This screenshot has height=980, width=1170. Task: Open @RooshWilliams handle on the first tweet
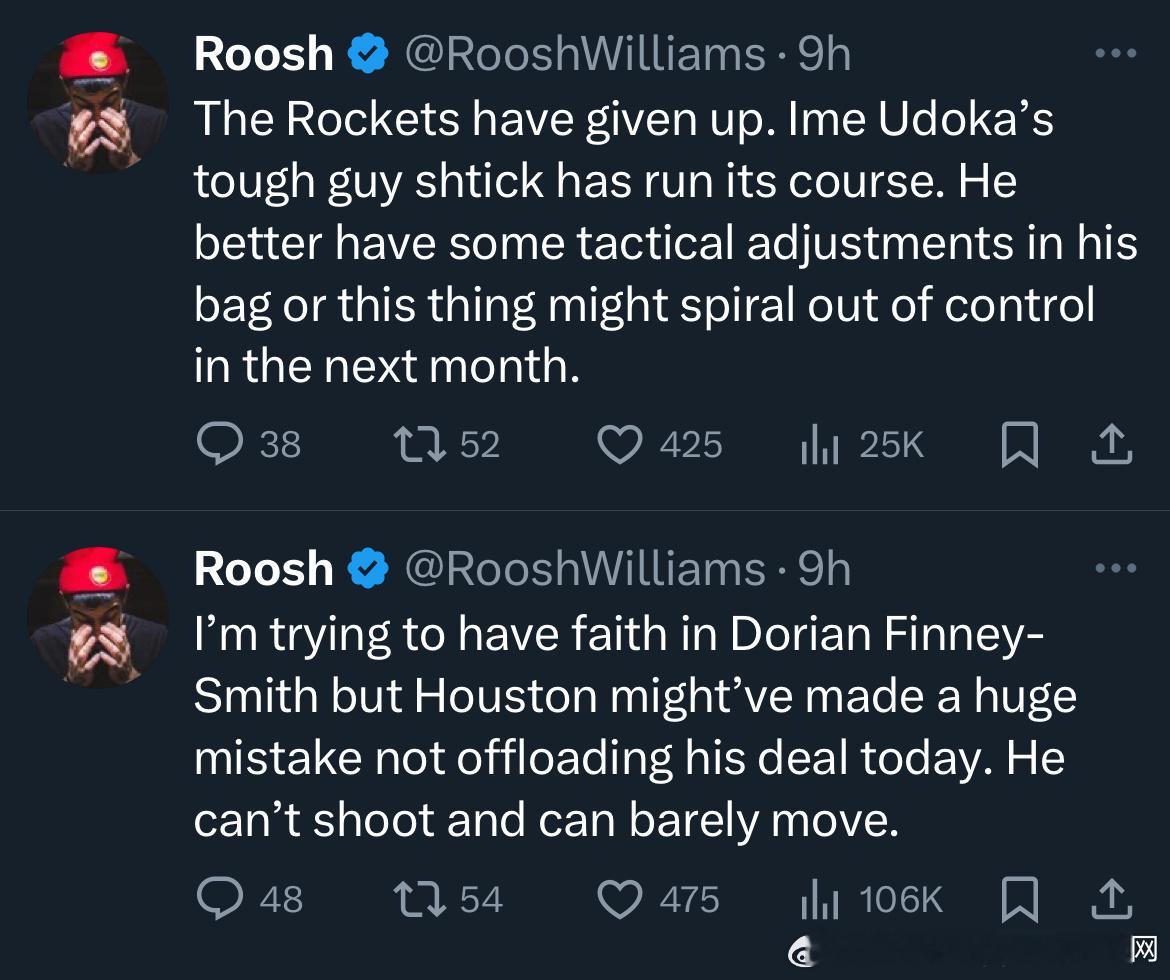click(584, 54)
